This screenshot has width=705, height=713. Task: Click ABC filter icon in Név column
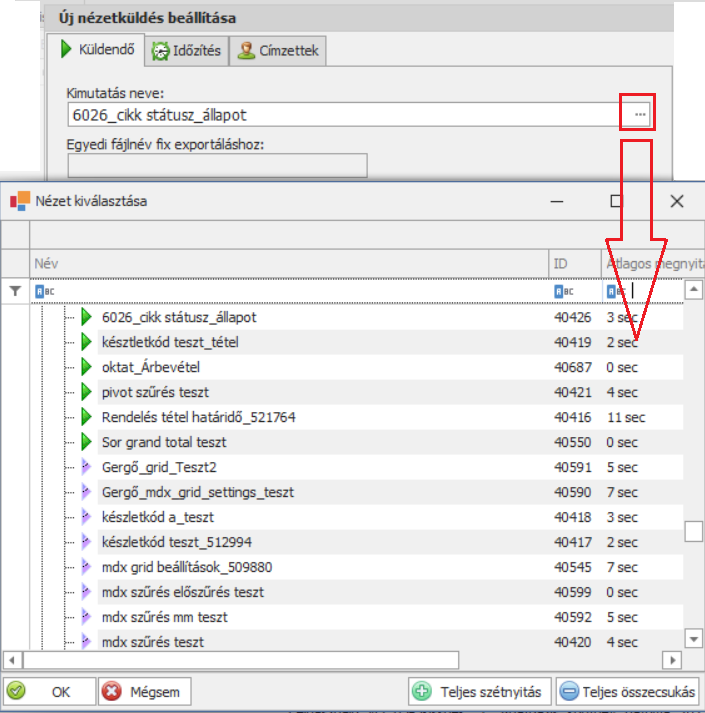coord(41,291)
